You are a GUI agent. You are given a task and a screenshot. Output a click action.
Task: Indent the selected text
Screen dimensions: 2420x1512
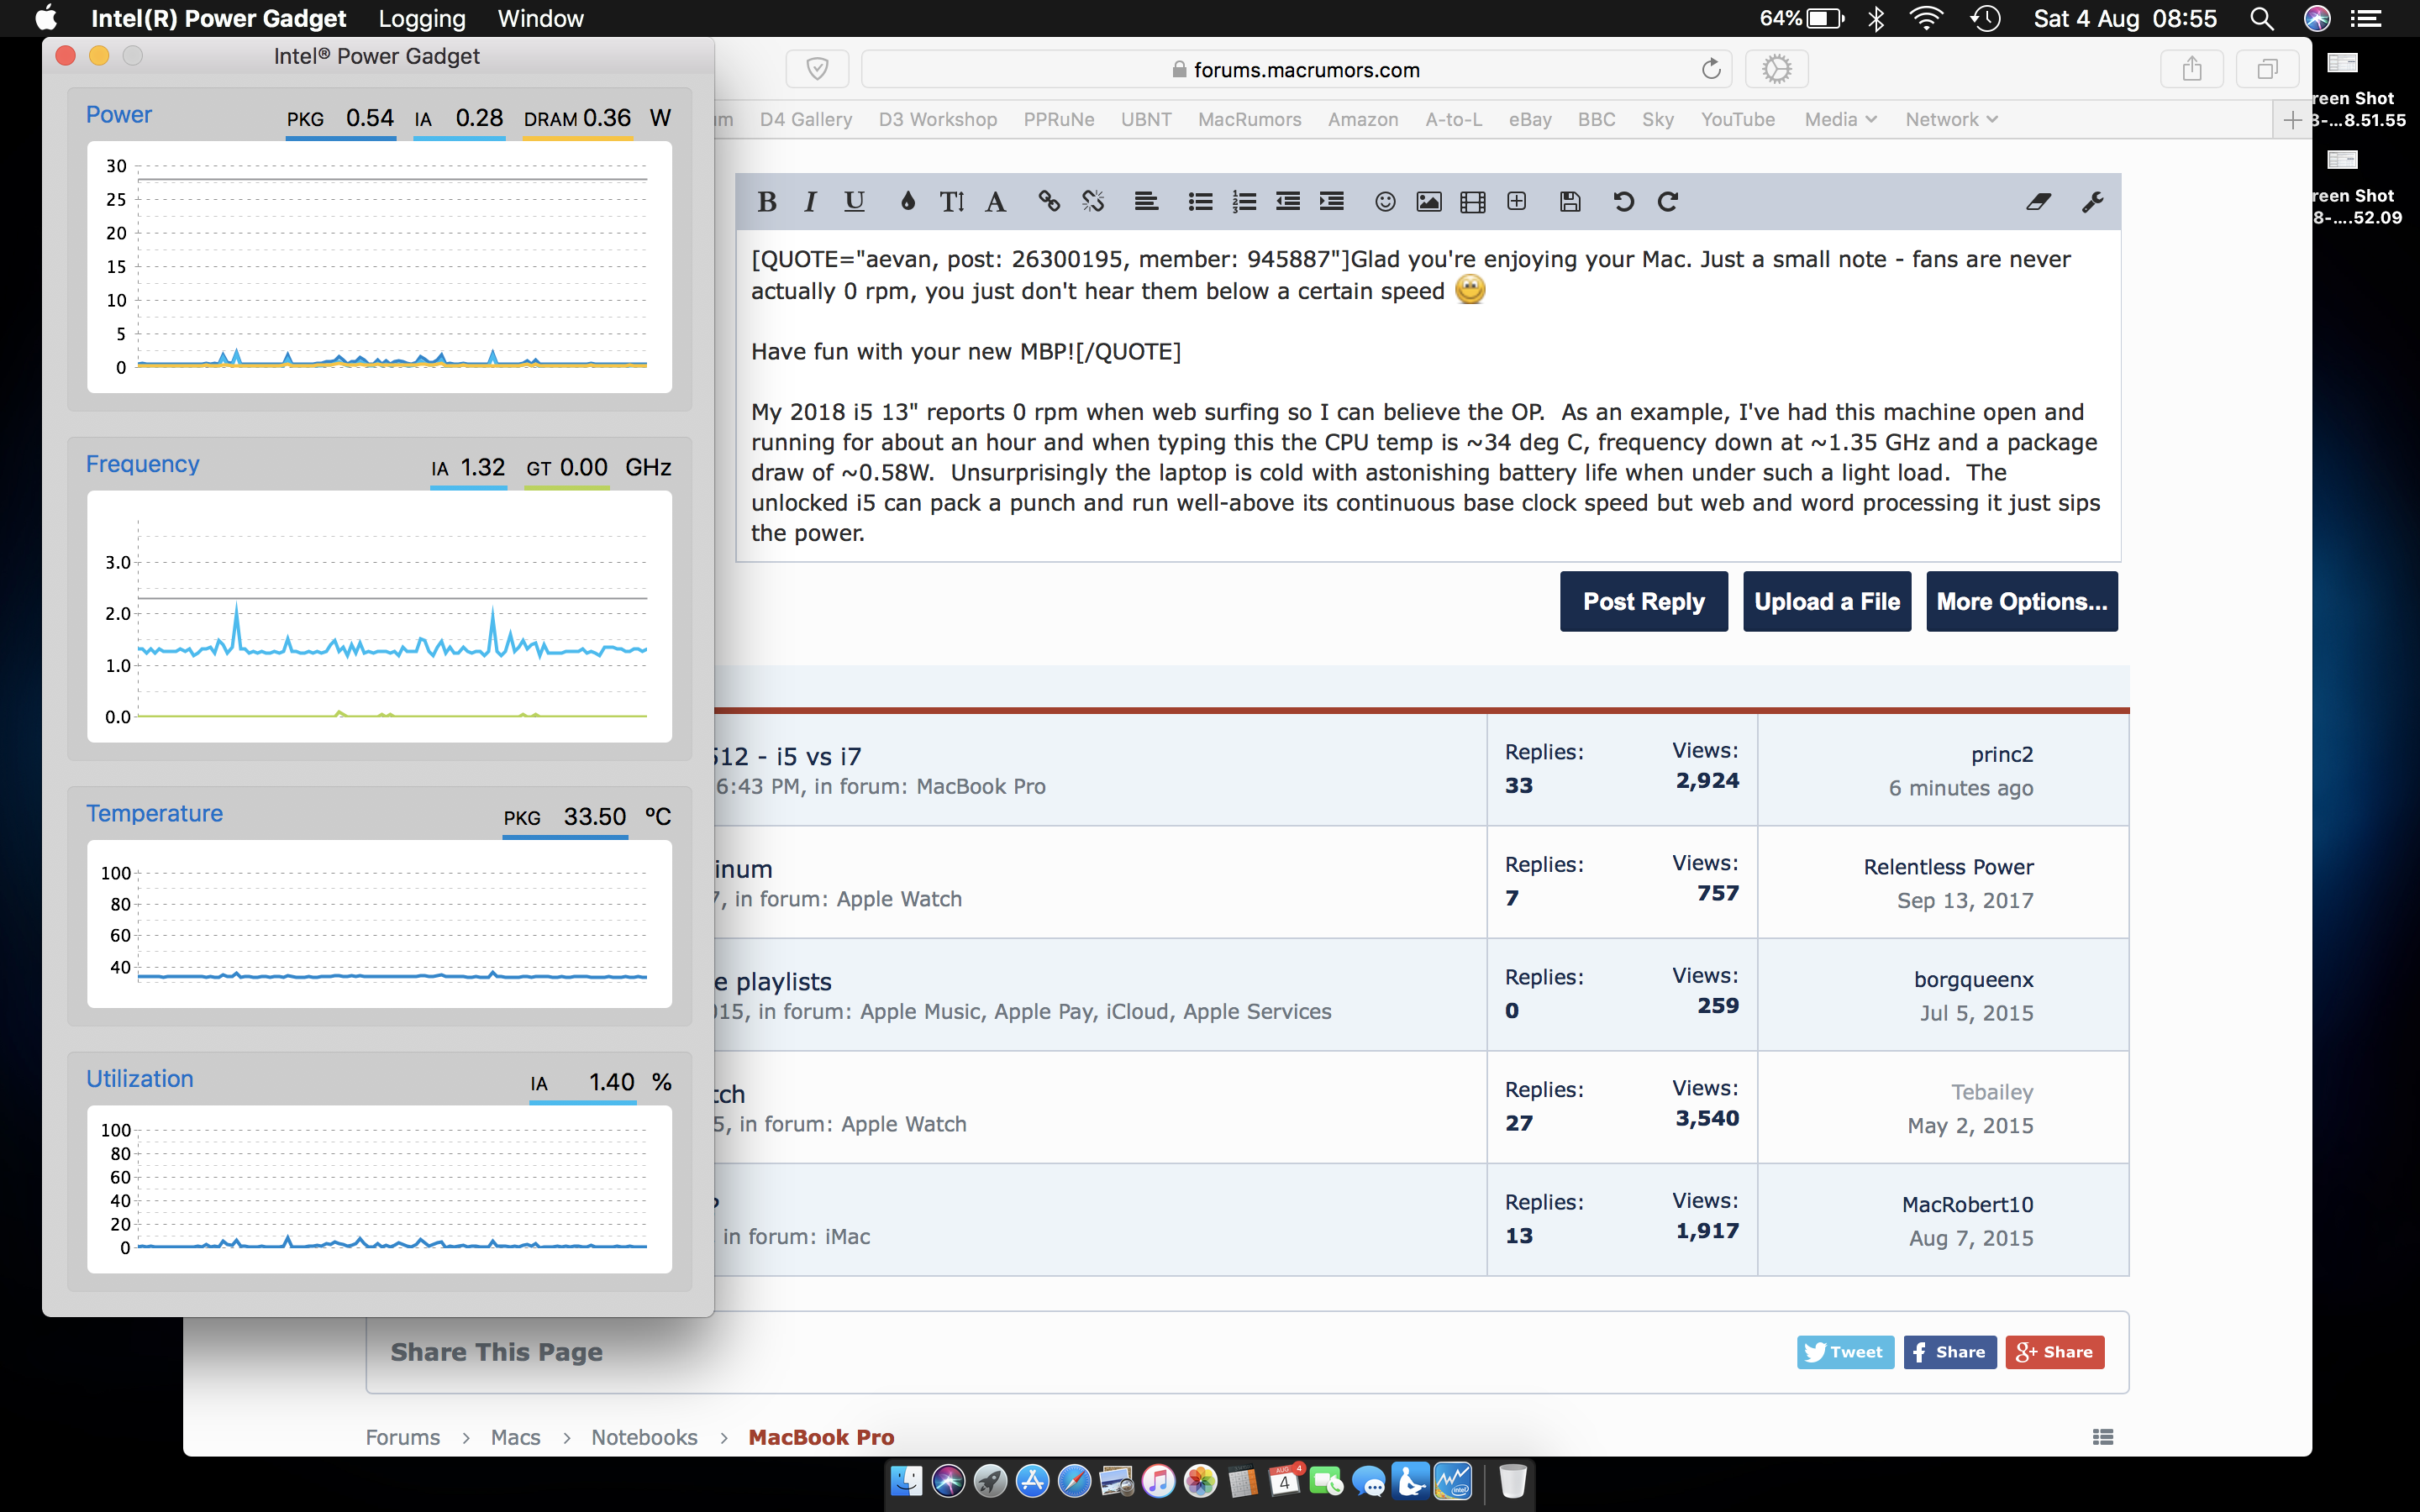(1332, 202)
